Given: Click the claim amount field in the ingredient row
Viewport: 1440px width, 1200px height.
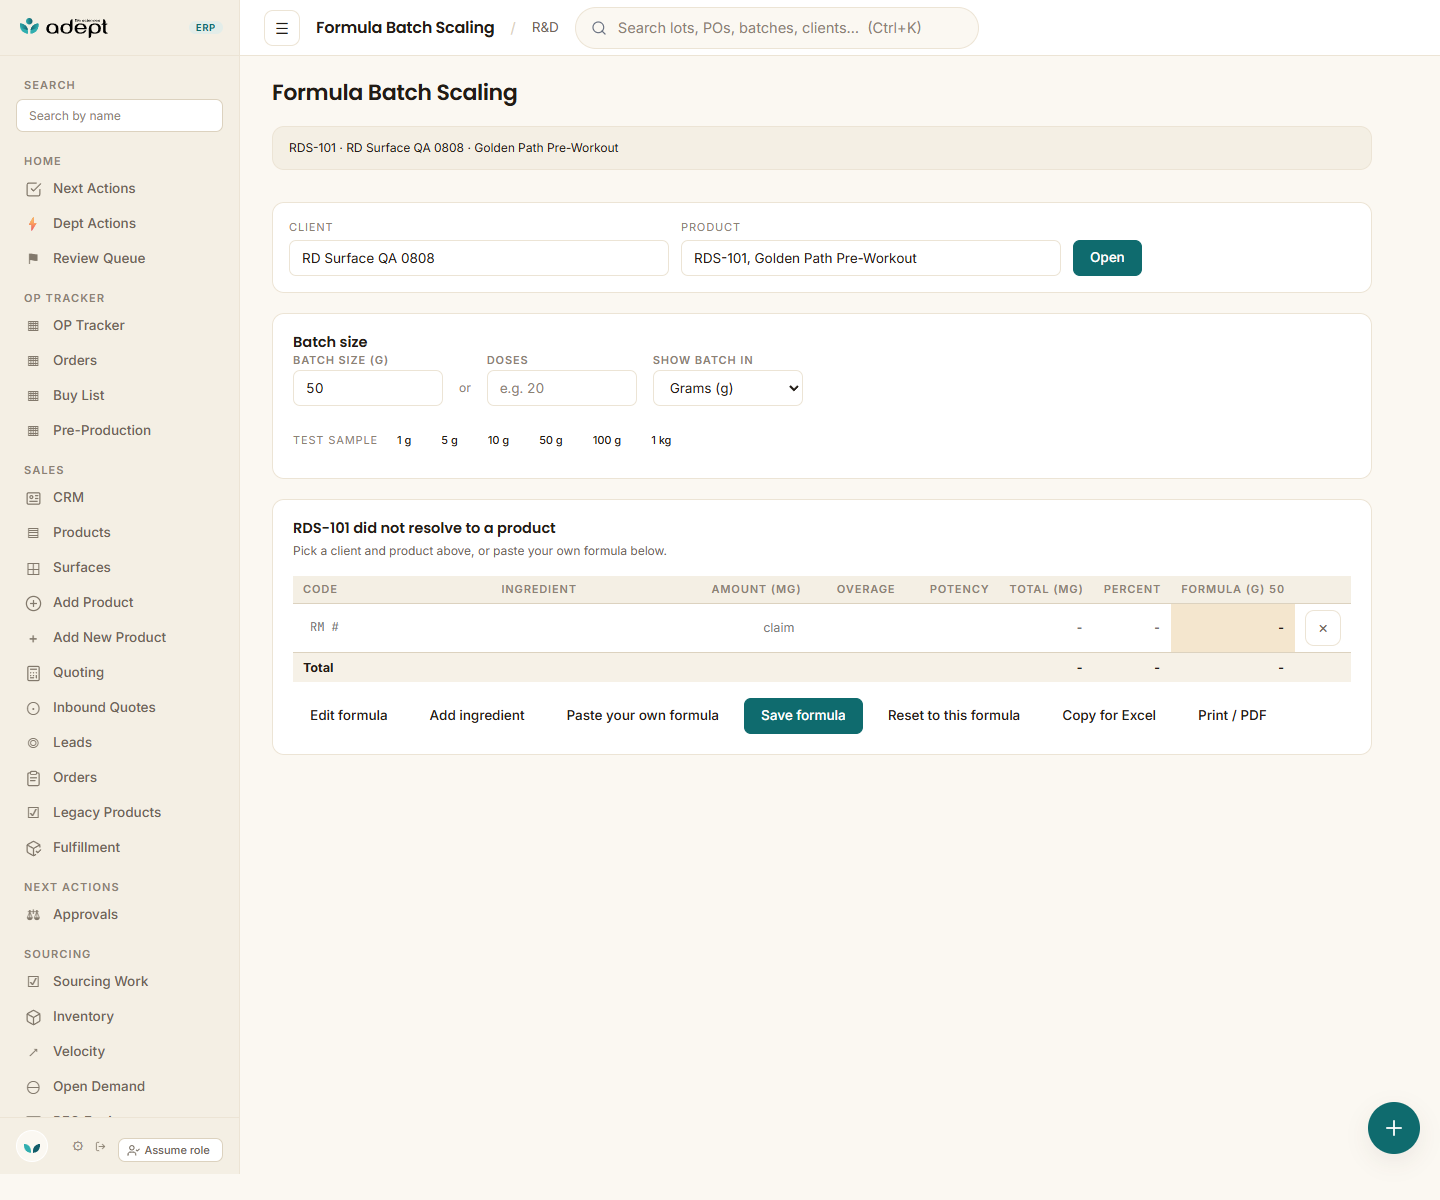Looking at the screenshot, I should pos(754,628).
